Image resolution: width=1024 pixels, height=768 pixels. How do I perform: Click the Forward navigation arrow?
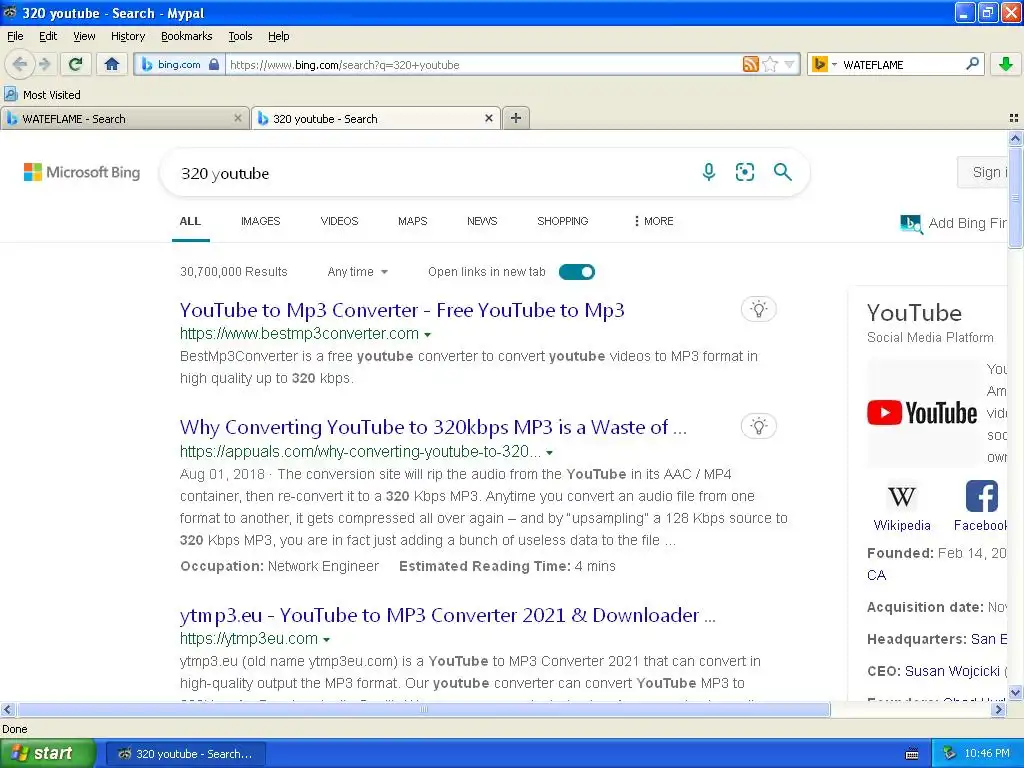(44, 64)
